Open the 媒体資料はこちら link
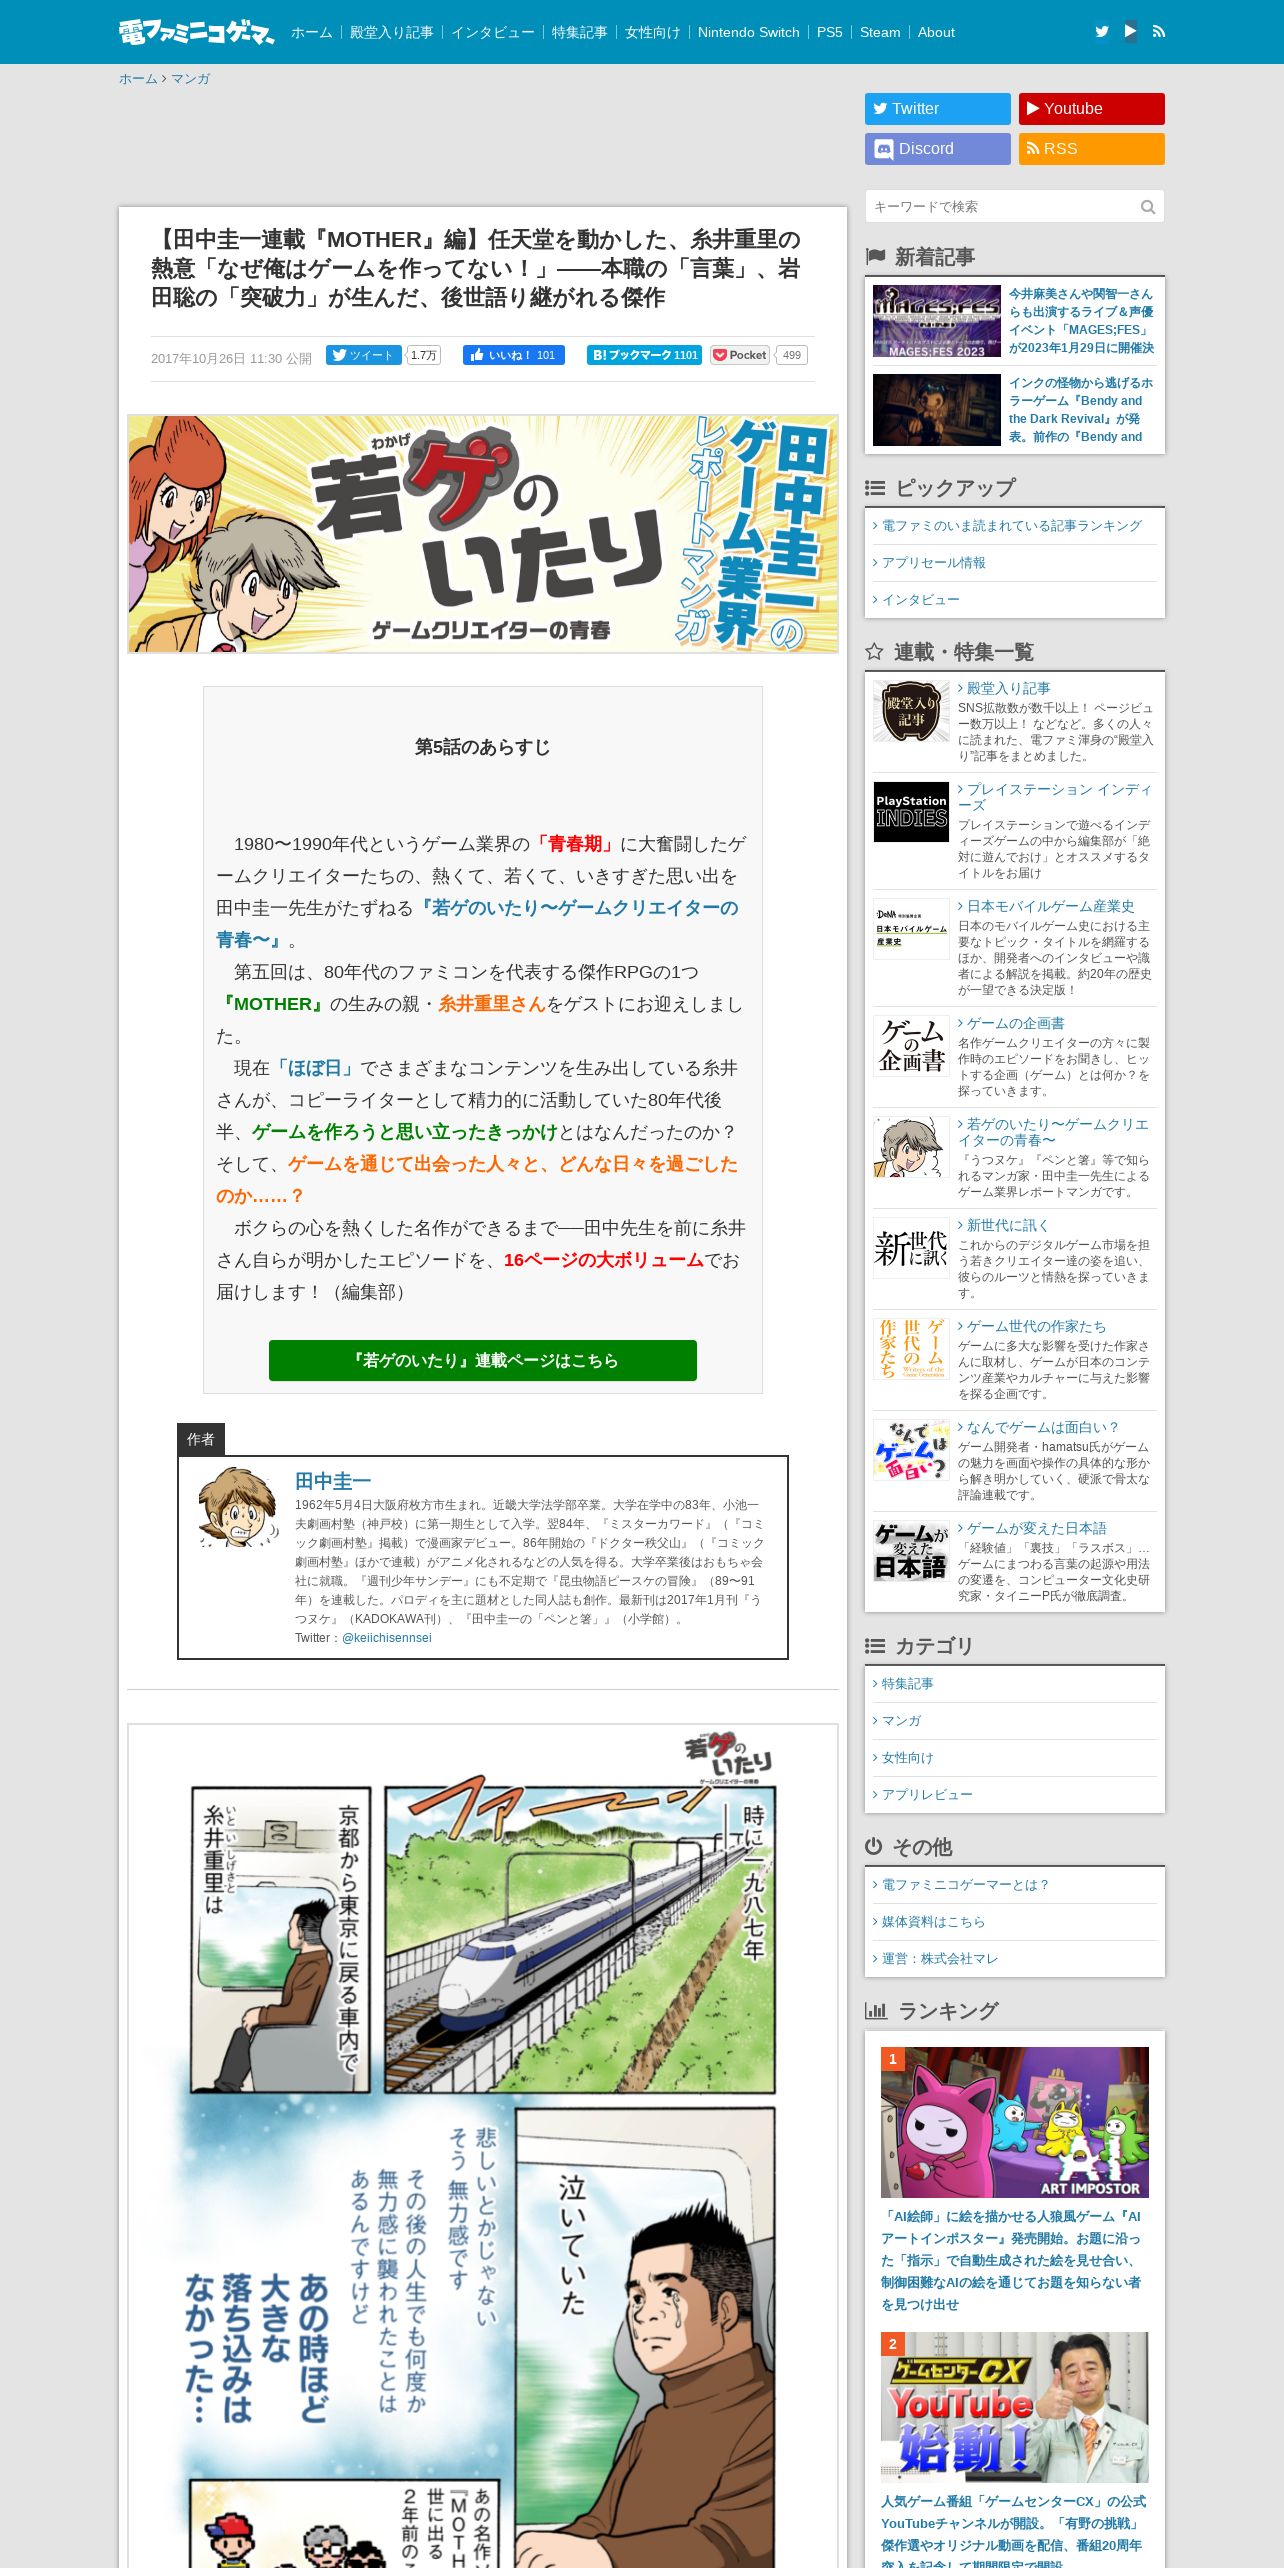The height and width of the screenshot is (2568, 1284). 933,1922
